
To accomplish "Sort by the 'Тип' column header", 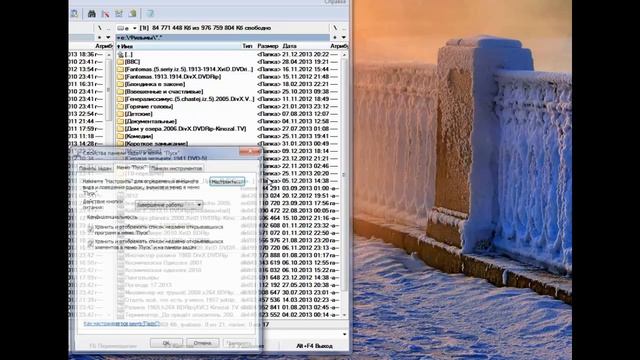I will pyautogui.click(x=248, y=46).
